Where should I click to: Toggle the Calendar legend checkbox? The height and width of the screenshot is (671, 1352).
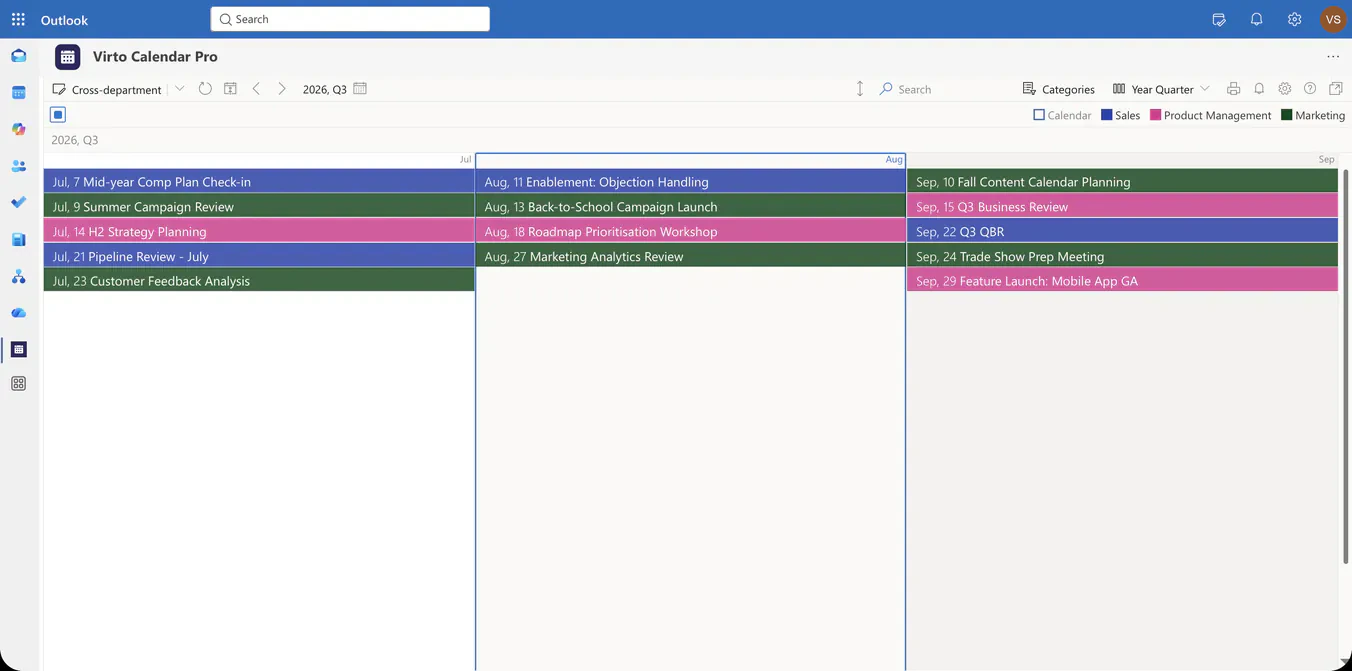1039,115
